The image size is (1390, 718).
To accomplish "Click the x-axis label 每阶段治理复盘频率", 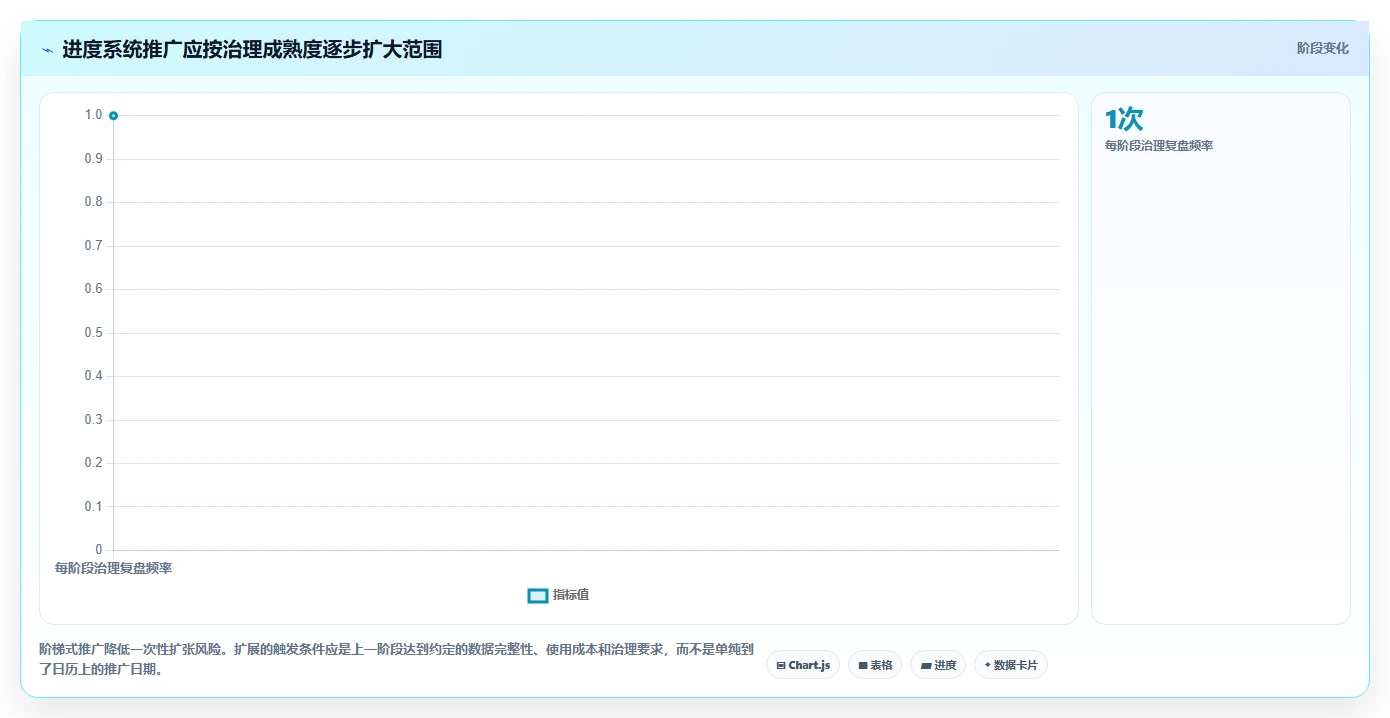I will [x=113, y=568].
